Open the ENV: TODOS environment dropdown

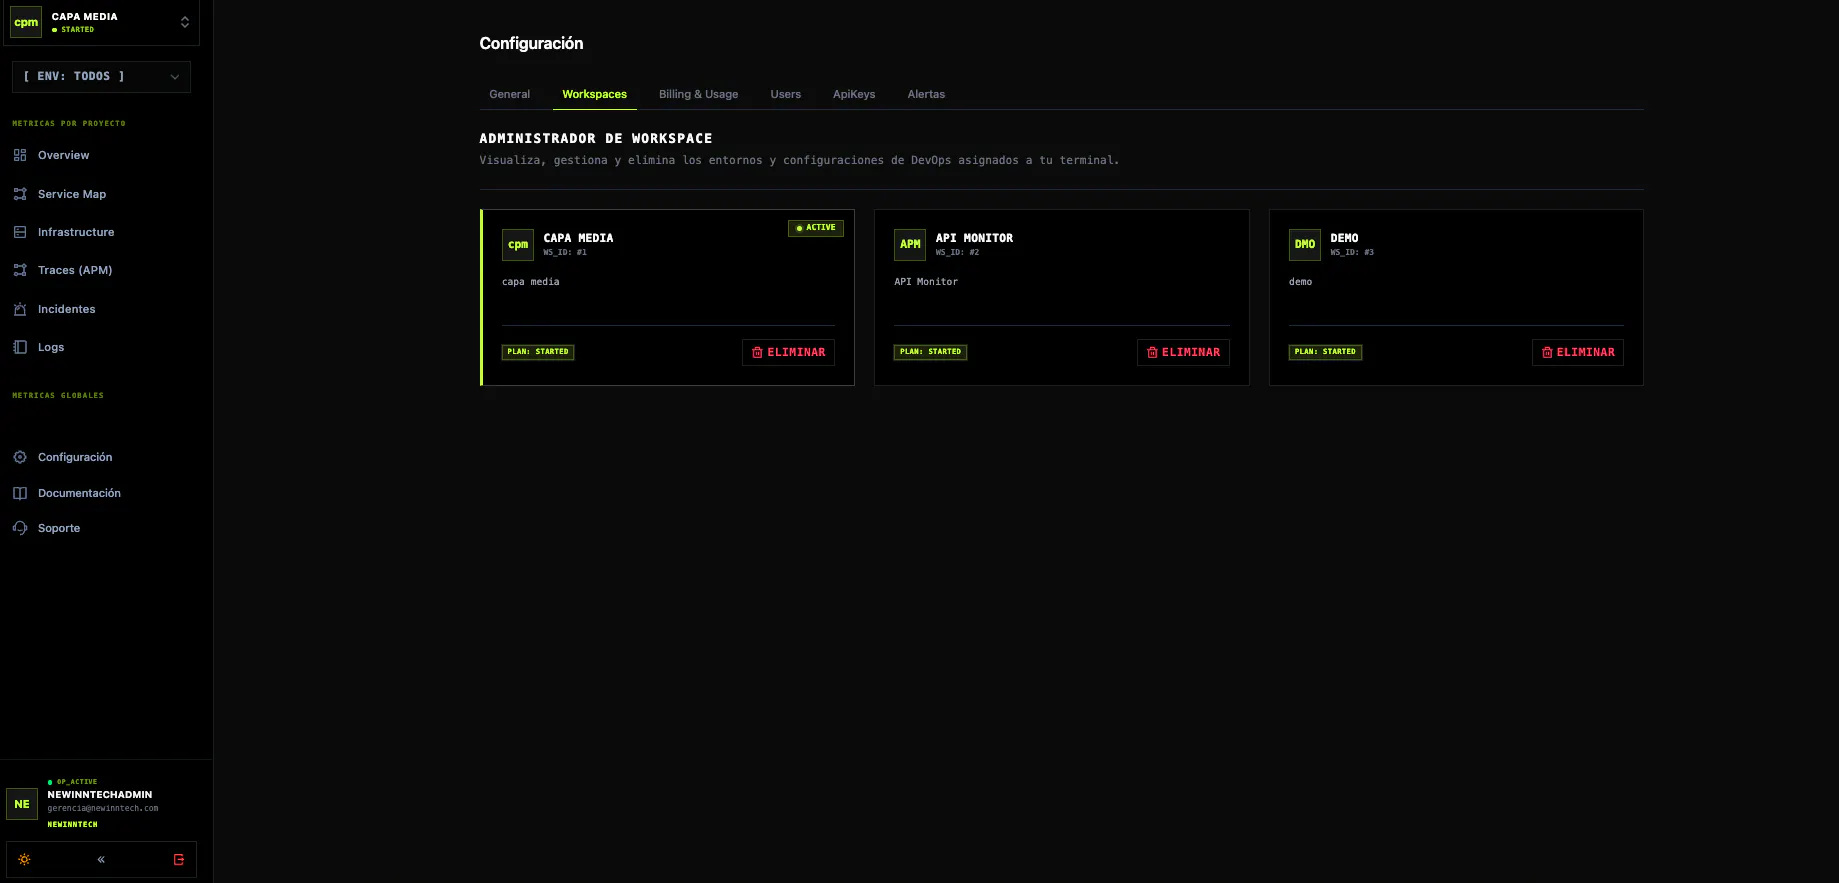click(x=101, y=77)
